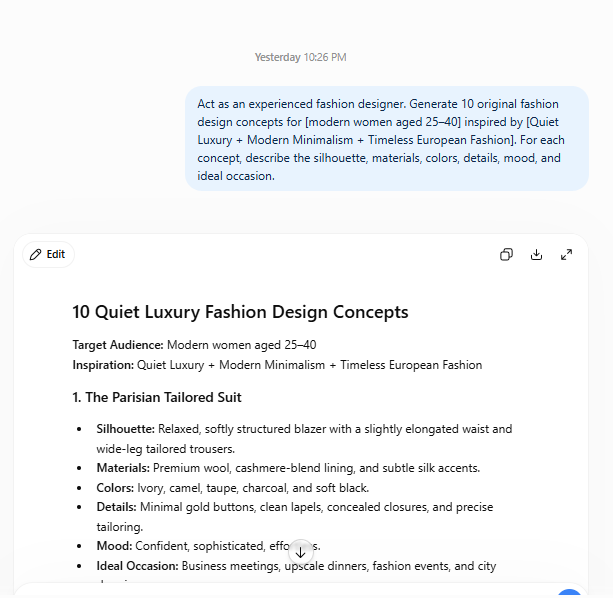Click the 'Materials:' bullet label

(123, 468)
